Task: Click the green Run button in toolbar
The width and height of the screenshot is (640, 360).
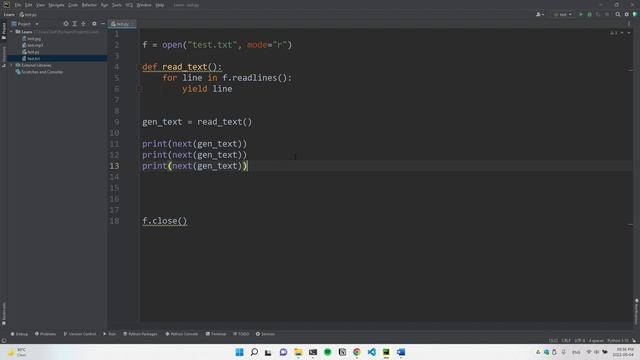Action: coord(581,14)
